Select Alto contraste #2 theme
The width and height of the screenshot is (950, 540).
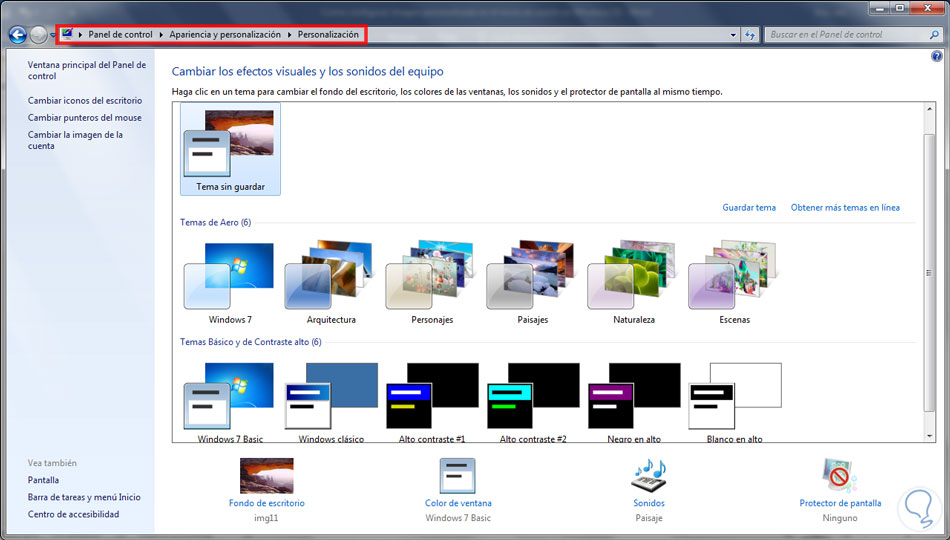point(533,401)
